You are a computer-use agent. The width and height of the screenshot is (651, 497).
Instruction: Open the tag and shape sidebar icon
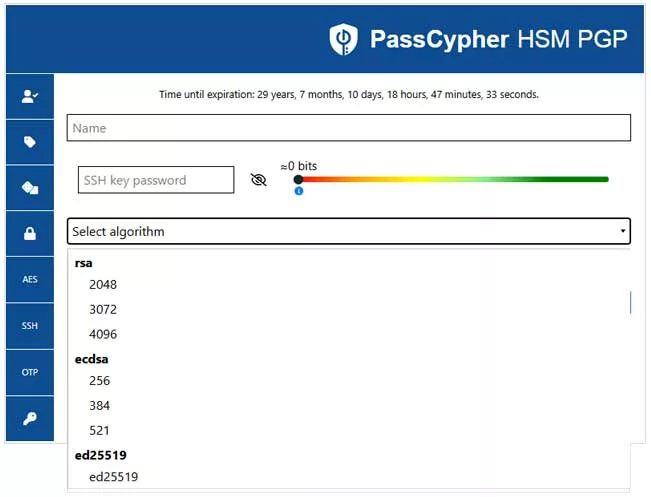coord(30,188)
